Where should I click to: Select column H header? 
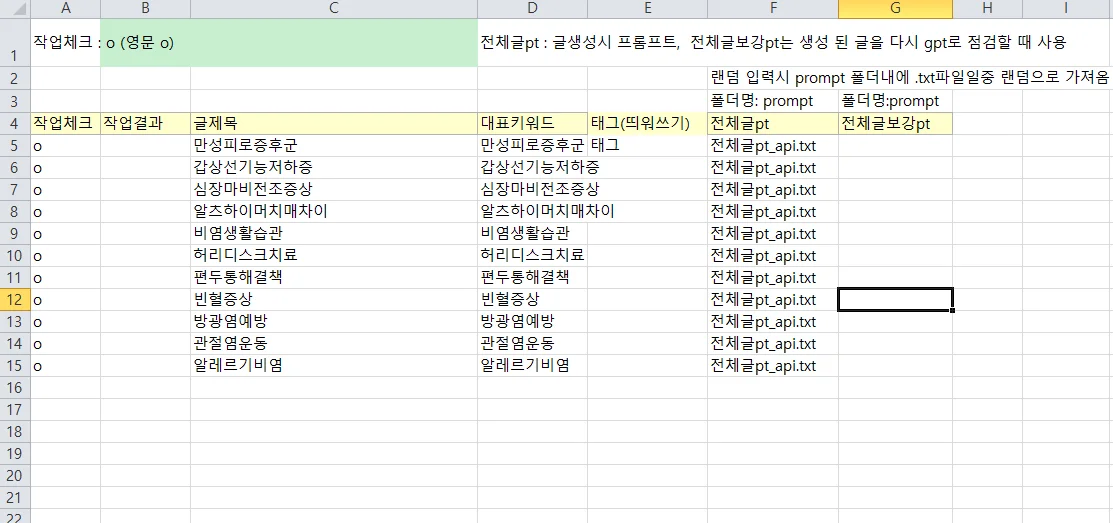click(x=987, y=8)
